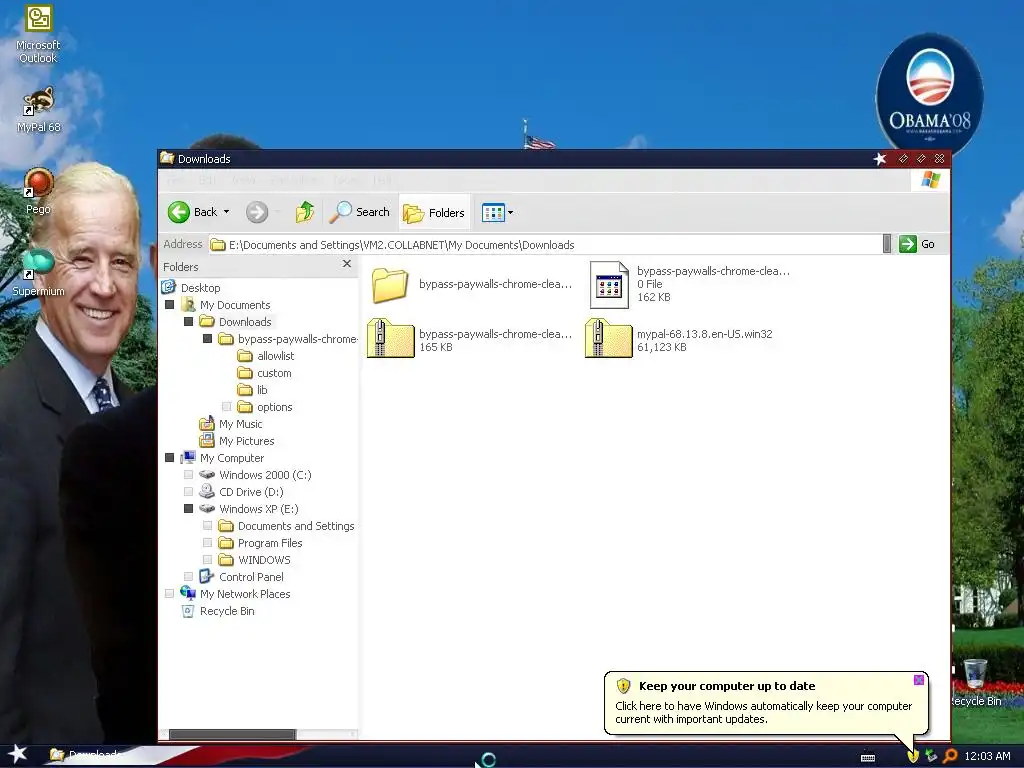This screenshot has width=1024, height=768.
Task: Collapse the My Documents tree node
Action: pos(170,305)
